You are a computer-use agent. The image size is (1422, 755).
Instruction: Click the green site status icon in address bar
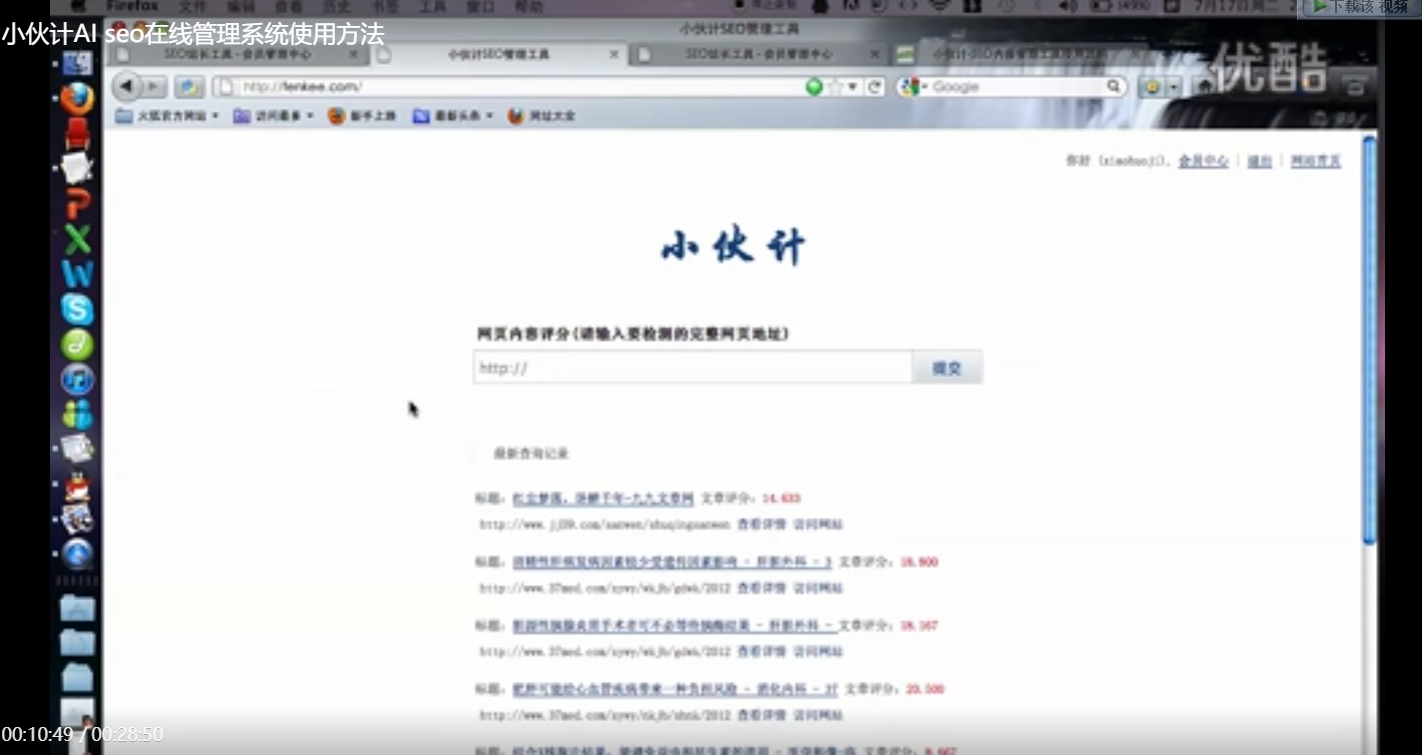point(814,87)
